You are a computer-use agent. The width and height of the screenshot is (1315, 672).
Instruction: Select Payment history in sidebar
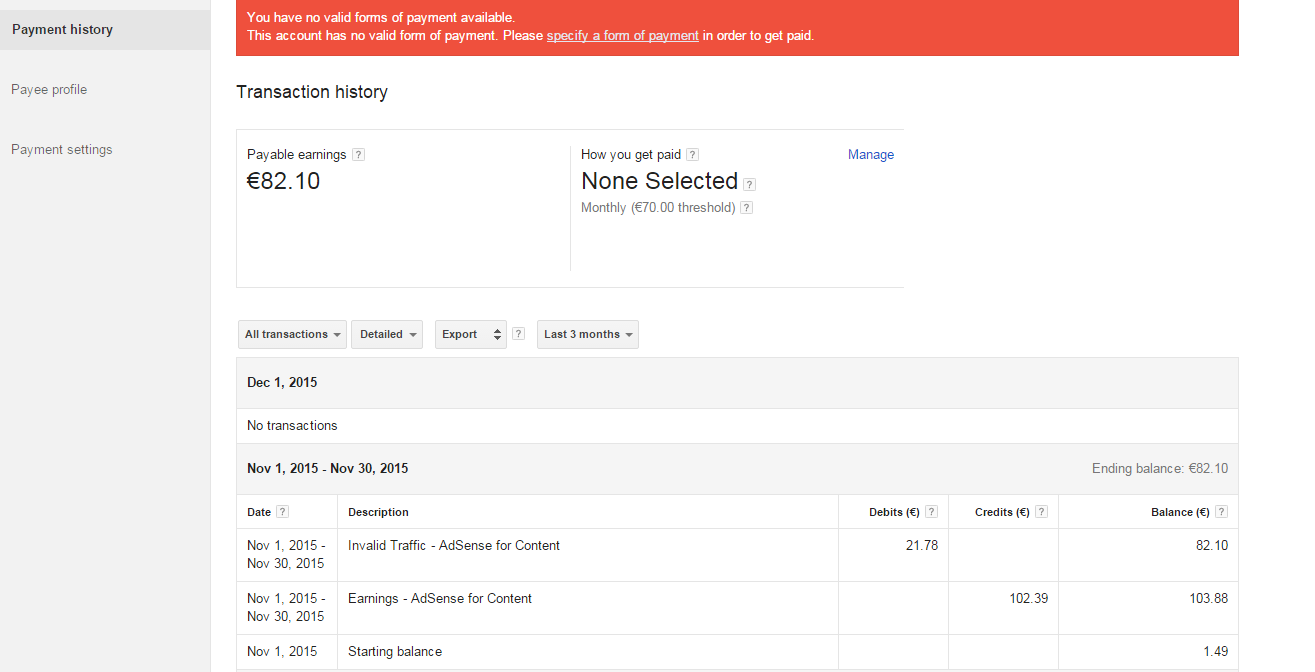pyautogui.click(x=62, y=30)
